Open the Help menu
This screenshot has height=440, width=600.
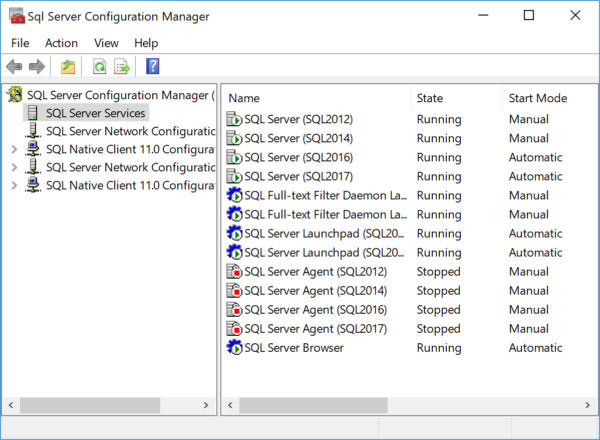coord(146,43)
